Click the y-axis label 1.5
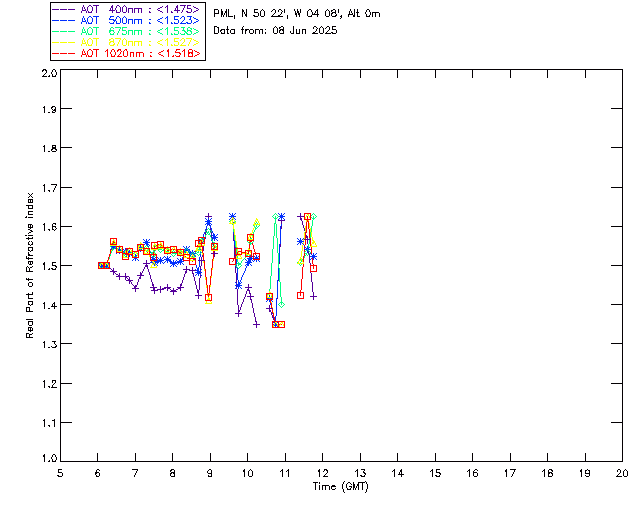Image resolution: width=640 pixels, height=512 pixels. click(49, 266)
